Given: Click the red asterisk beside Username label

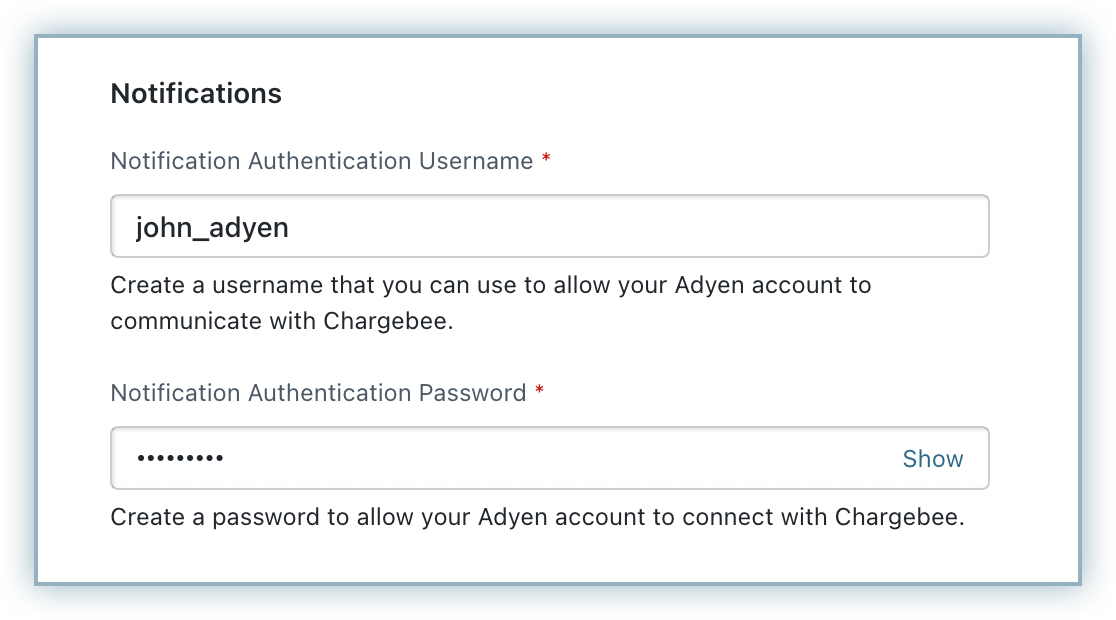Looking at the screenshot, I should click(546, 160).
